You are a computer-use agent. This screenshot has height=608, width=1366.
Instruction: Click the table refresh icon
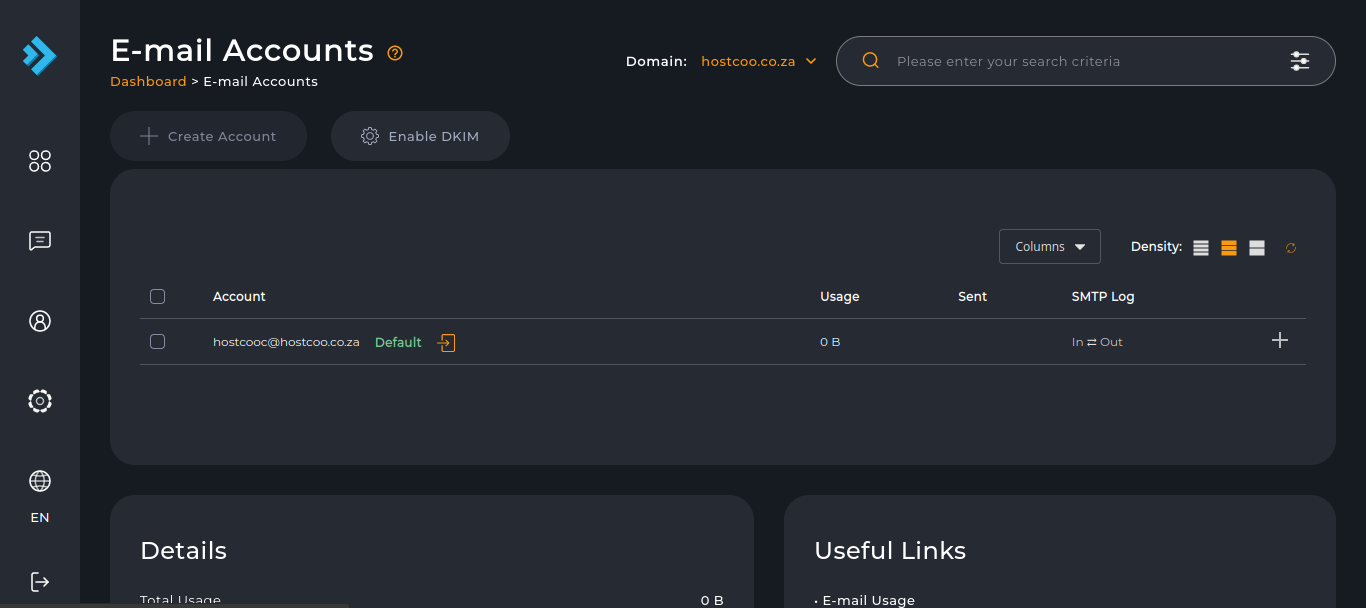tap(1291, 247)
